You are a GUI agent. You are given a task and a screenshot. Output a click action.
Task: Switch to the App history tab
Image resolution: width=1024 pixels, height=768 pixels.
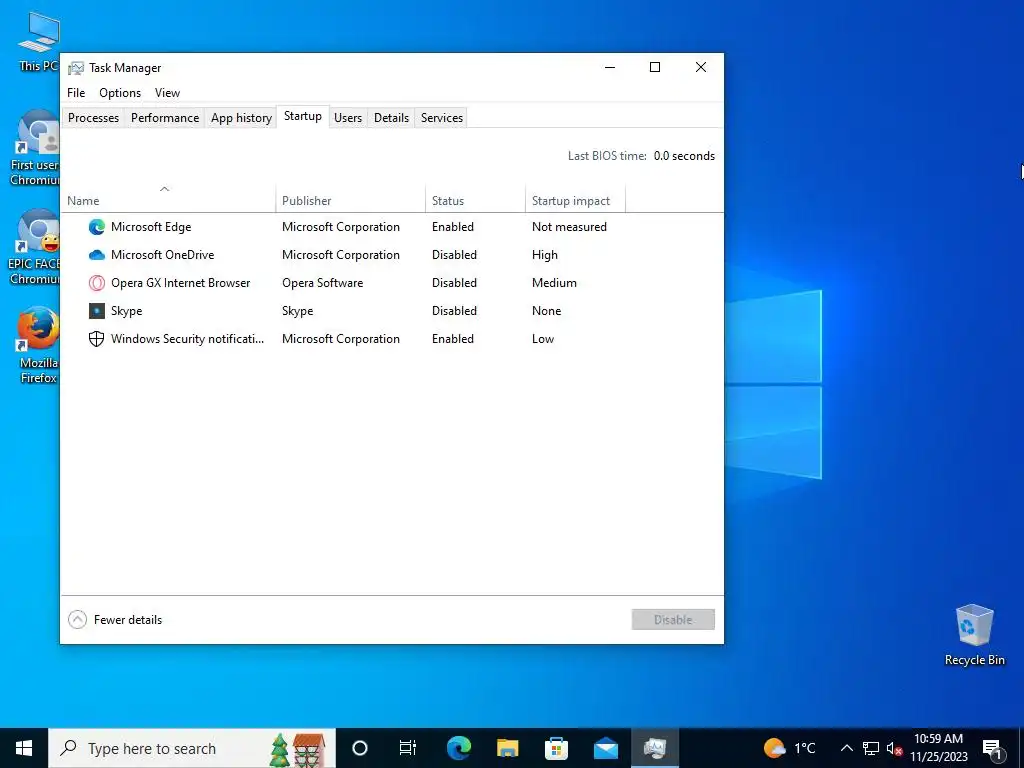[x=241, y=118]
